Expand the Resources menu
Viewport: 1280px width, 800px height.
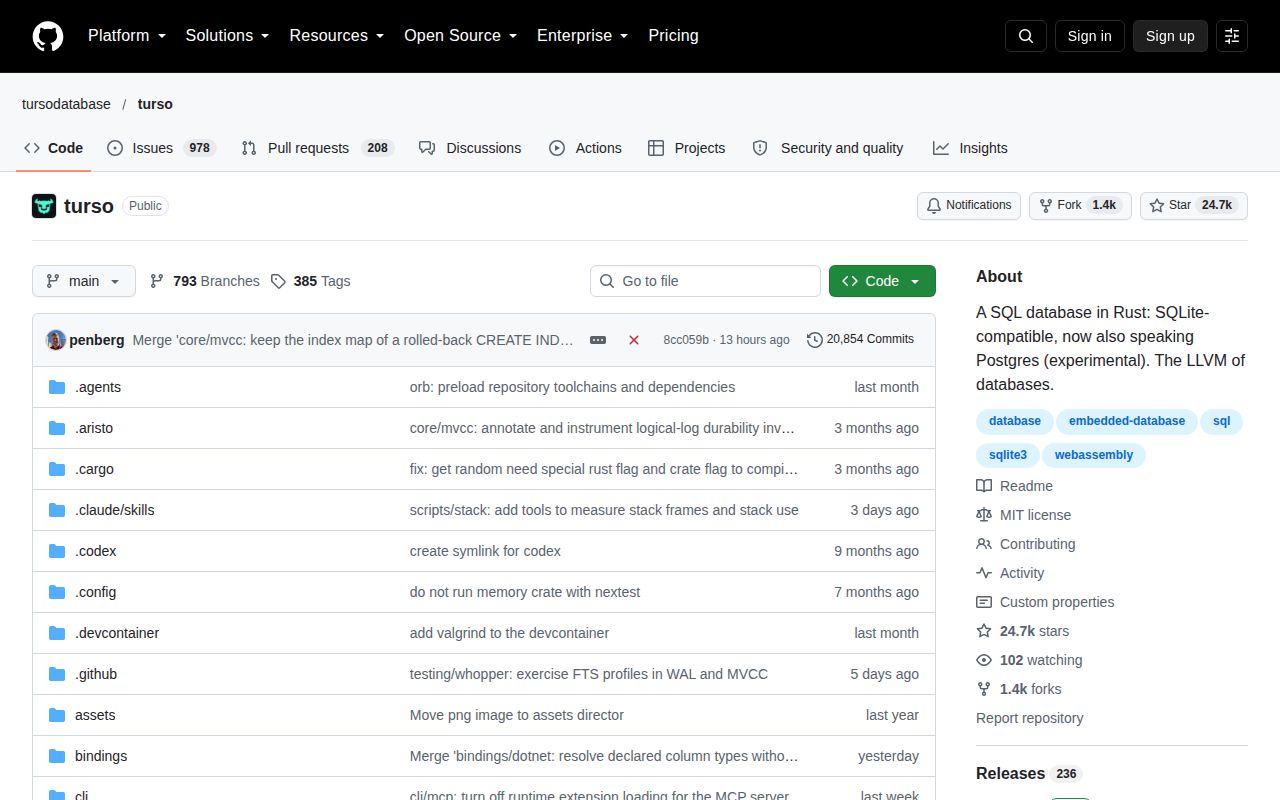coord(337,36)
